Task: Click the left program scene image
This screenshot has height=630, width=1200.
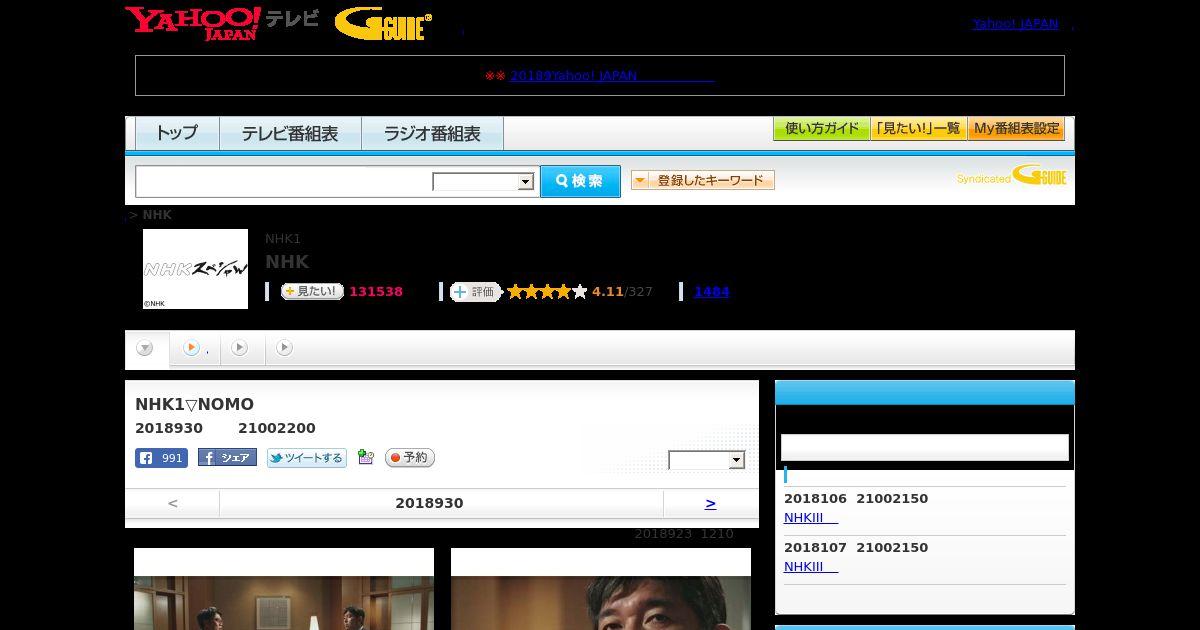Action: pos(284,589)
